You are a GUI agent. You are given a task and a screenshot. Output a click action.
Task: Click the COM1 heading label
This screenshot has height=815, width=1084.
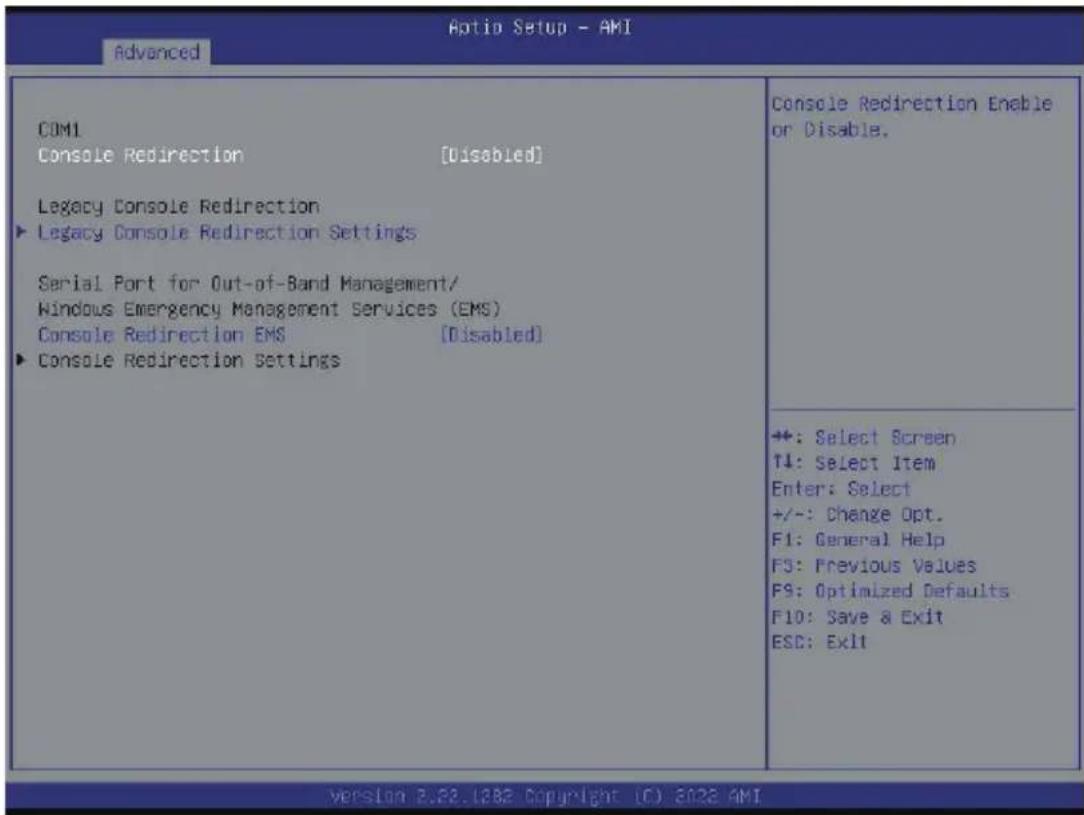pyautogui.click(x=59, y=129)
